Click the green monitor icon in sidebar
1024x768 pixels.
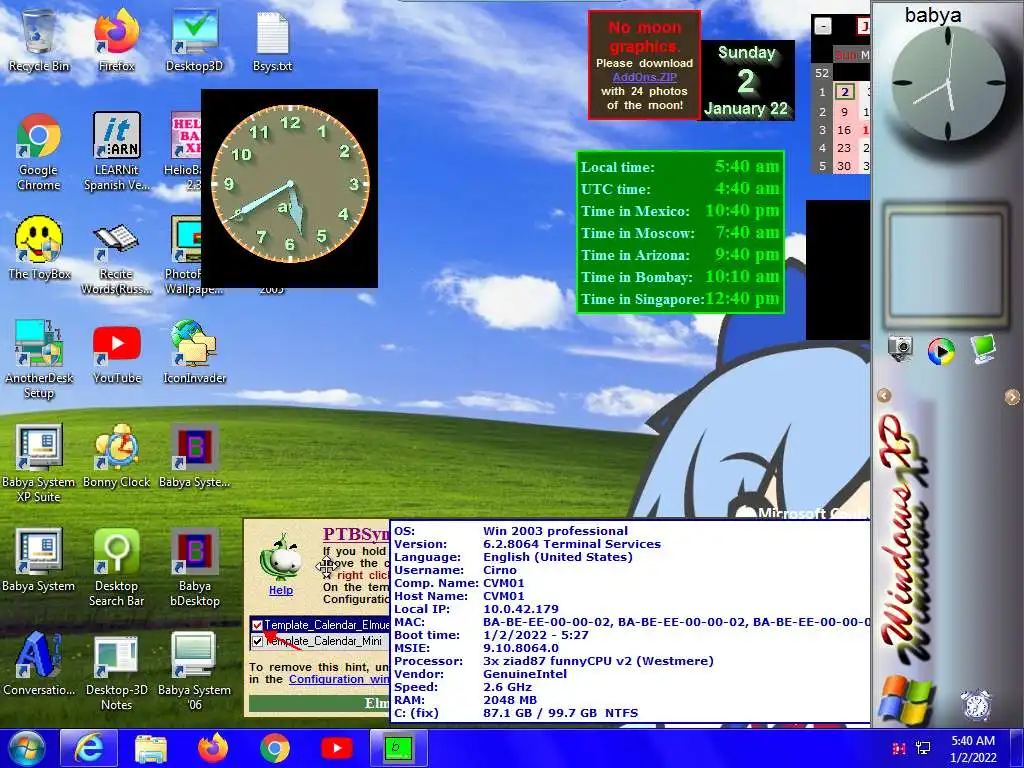983,348
